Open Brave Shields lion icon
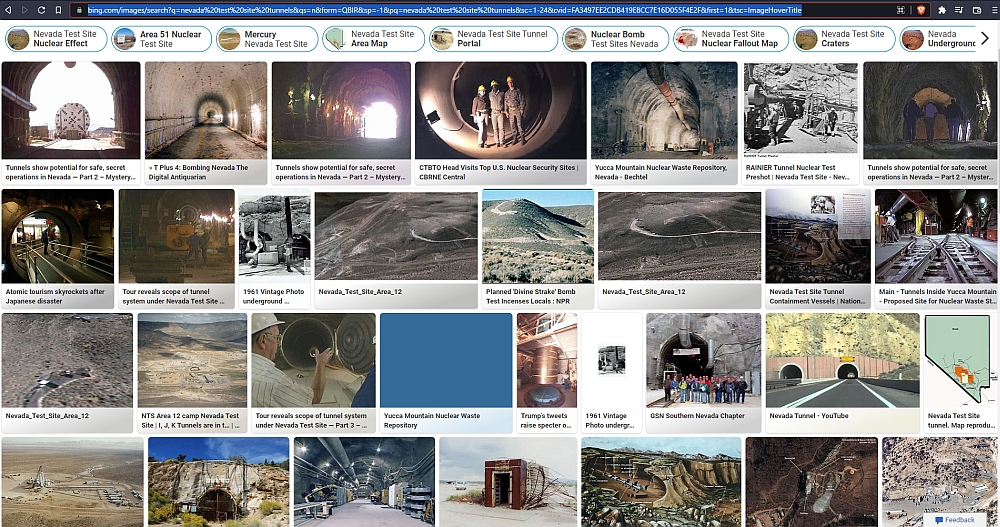This screenshot has height=527, width=1000. point(921,10)
